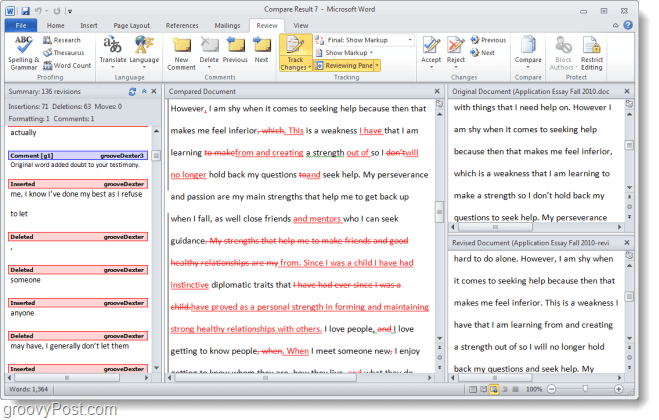Screen dimensions: 659x420
Task: Click the Reject change icon
Action: [x=456, y=45]
